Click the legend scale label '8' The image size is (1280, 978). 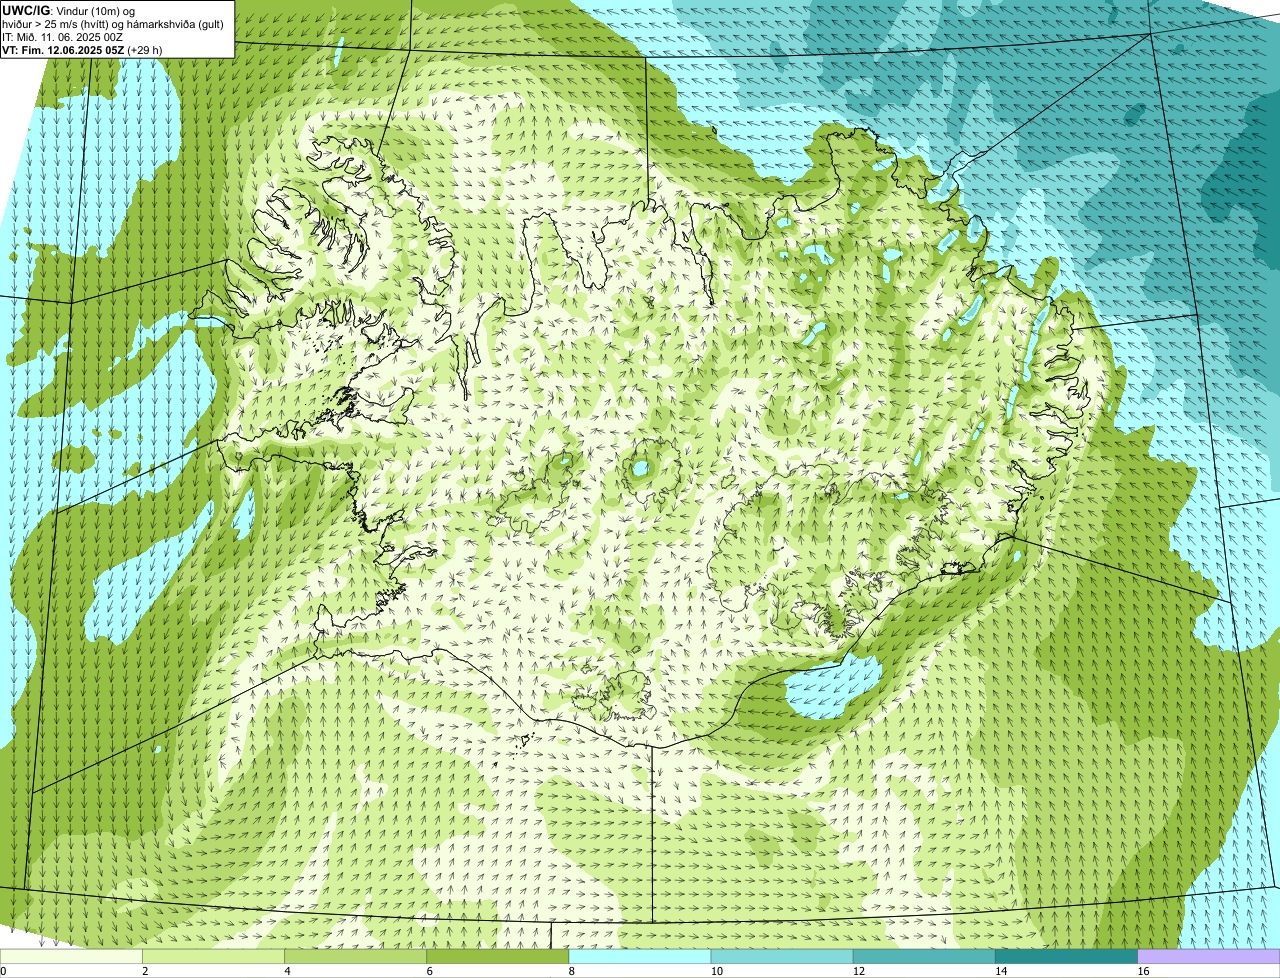(x=571, y=971)
